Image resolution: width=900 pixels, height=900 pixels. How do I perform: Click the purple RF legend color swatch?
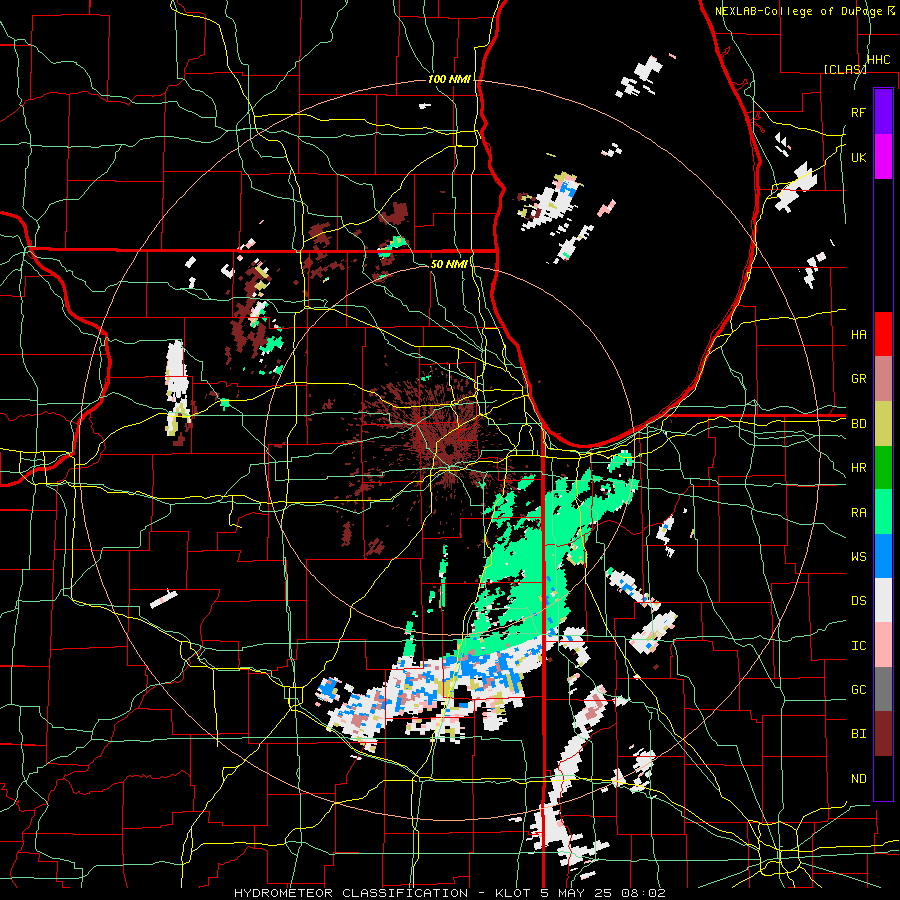(883, 112)
